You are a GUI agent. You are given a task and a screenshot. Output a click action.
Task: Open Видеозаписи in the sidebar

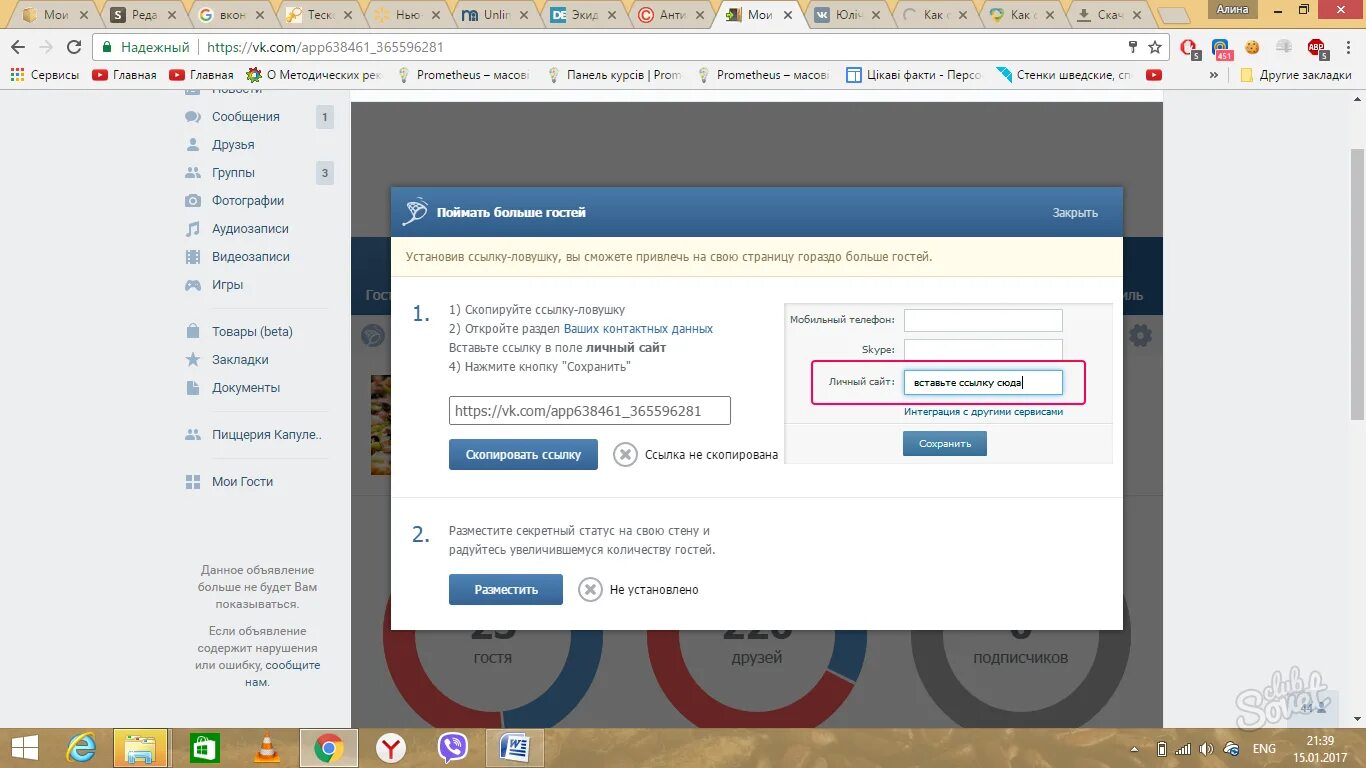tap(251, 257)
